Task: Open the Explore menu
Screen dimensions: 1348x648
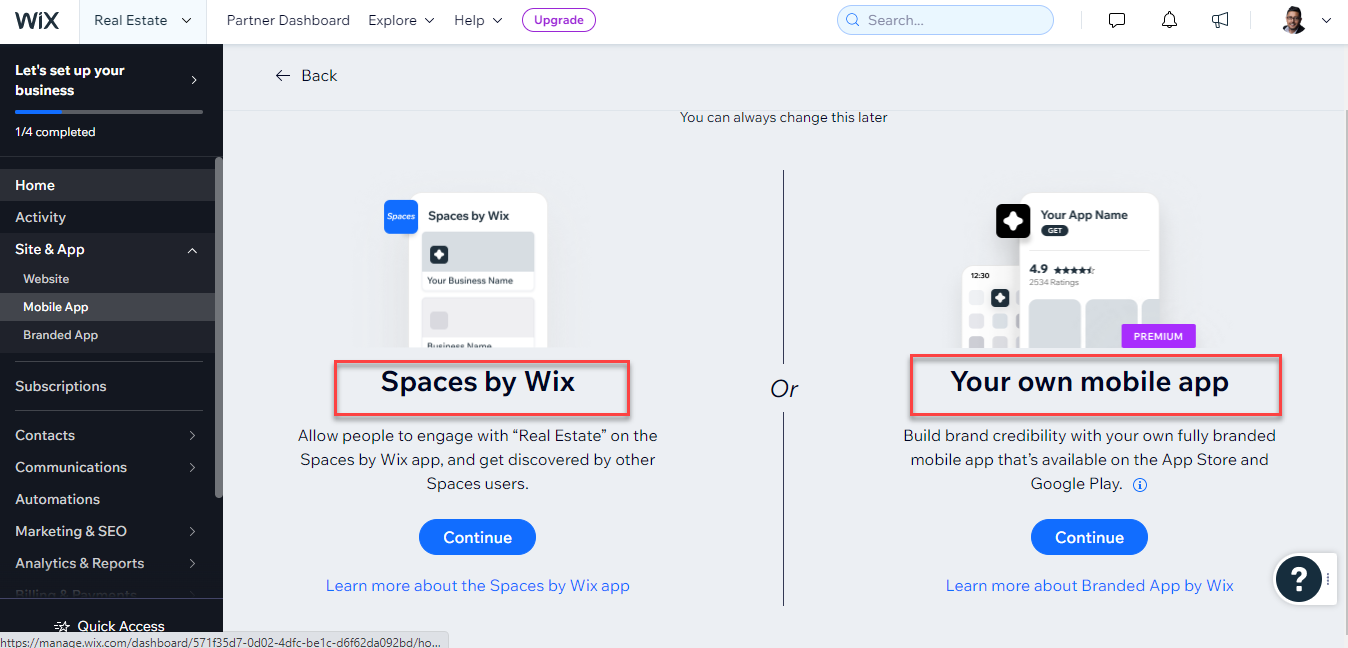Action: click(400, 20)
